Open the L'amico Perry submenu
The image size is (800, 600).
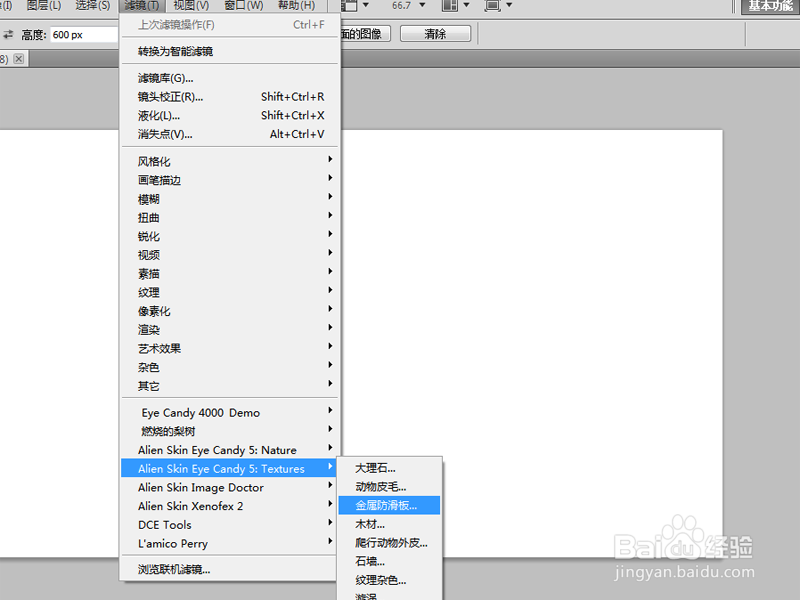(230, 543)
